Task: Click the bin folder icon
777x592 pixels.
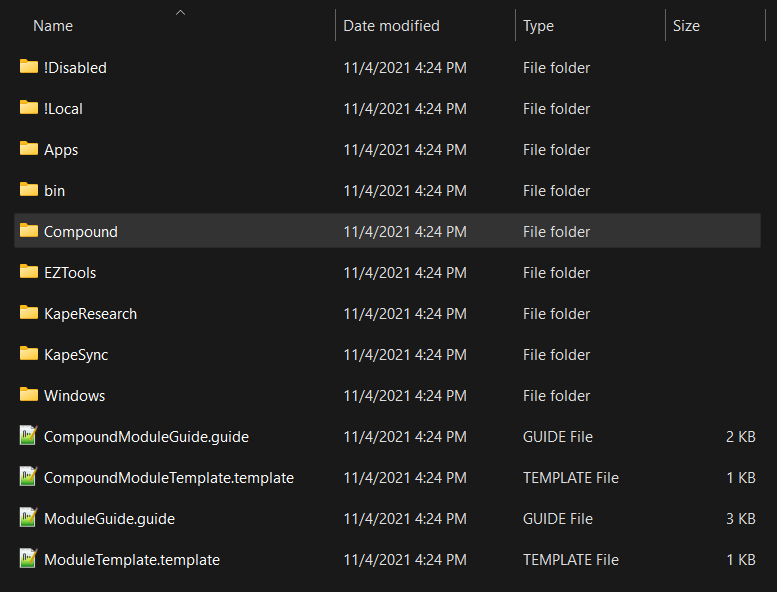Action: click(29, 190)
